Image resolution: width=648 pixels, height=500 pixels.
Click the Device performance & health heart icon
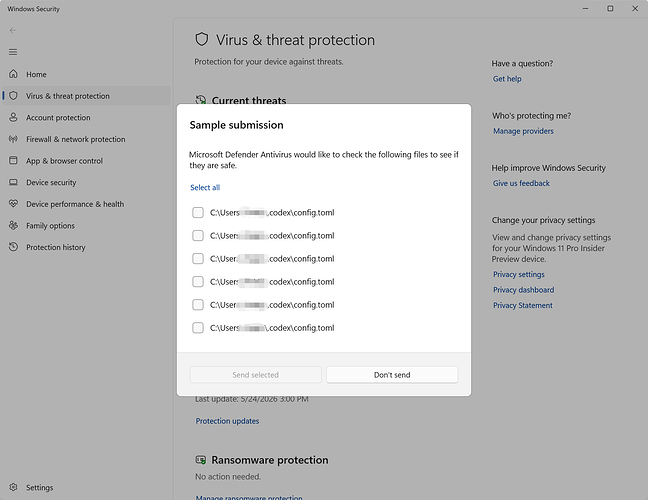pyautogui.click(x=13, y=204)
